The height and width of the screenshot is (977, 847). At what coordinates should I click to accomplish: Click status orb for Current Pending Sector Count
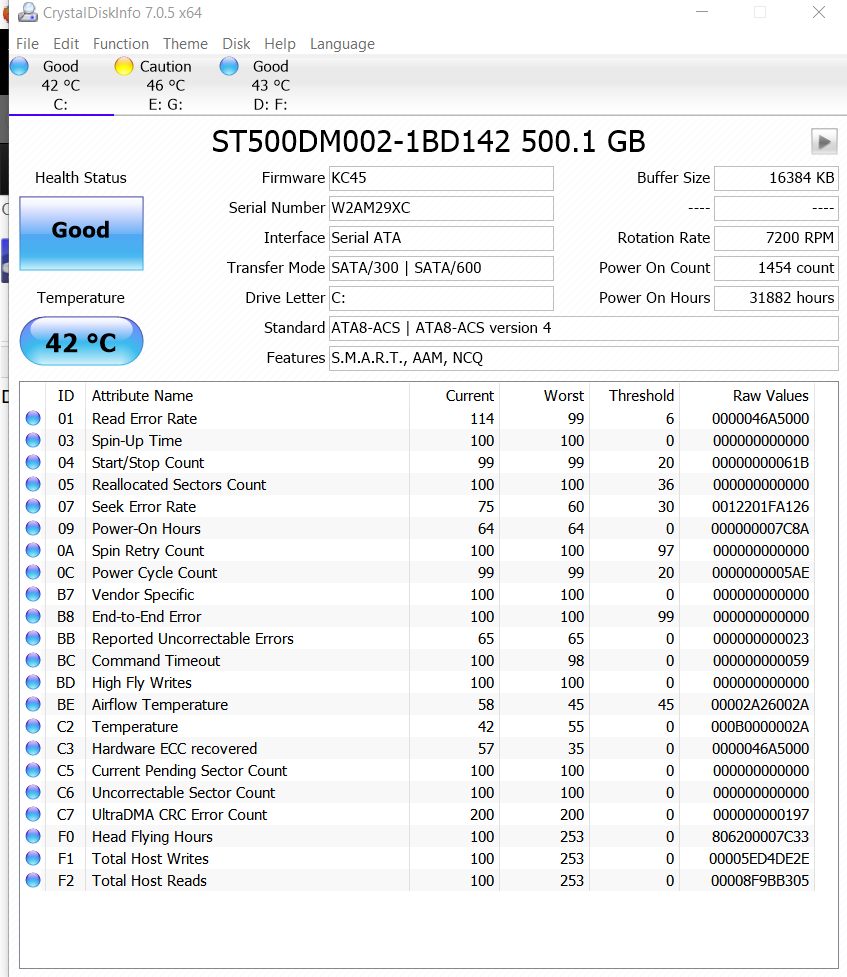[x=33, y=771]
